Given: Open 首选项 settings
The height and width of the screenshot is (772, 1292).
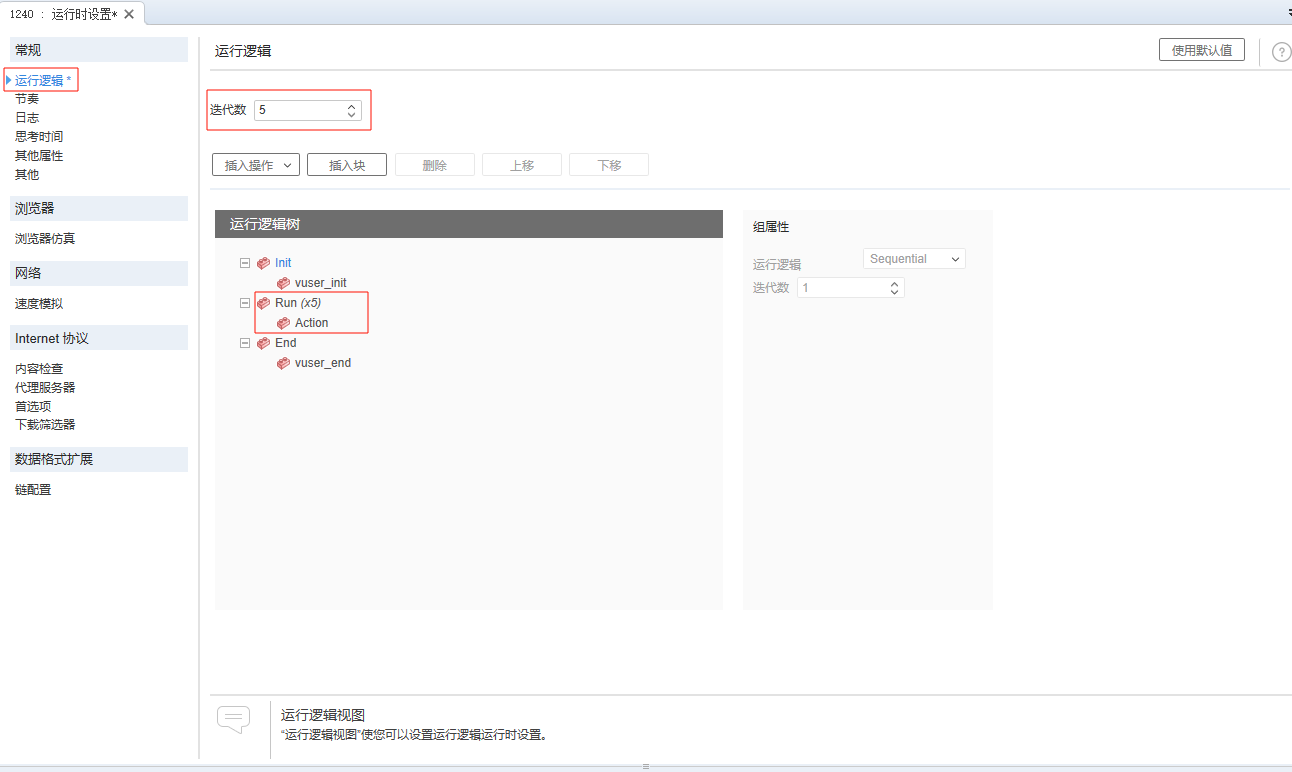Looking at the screenshot, I should pyautogui.click(x=33, y=407).
